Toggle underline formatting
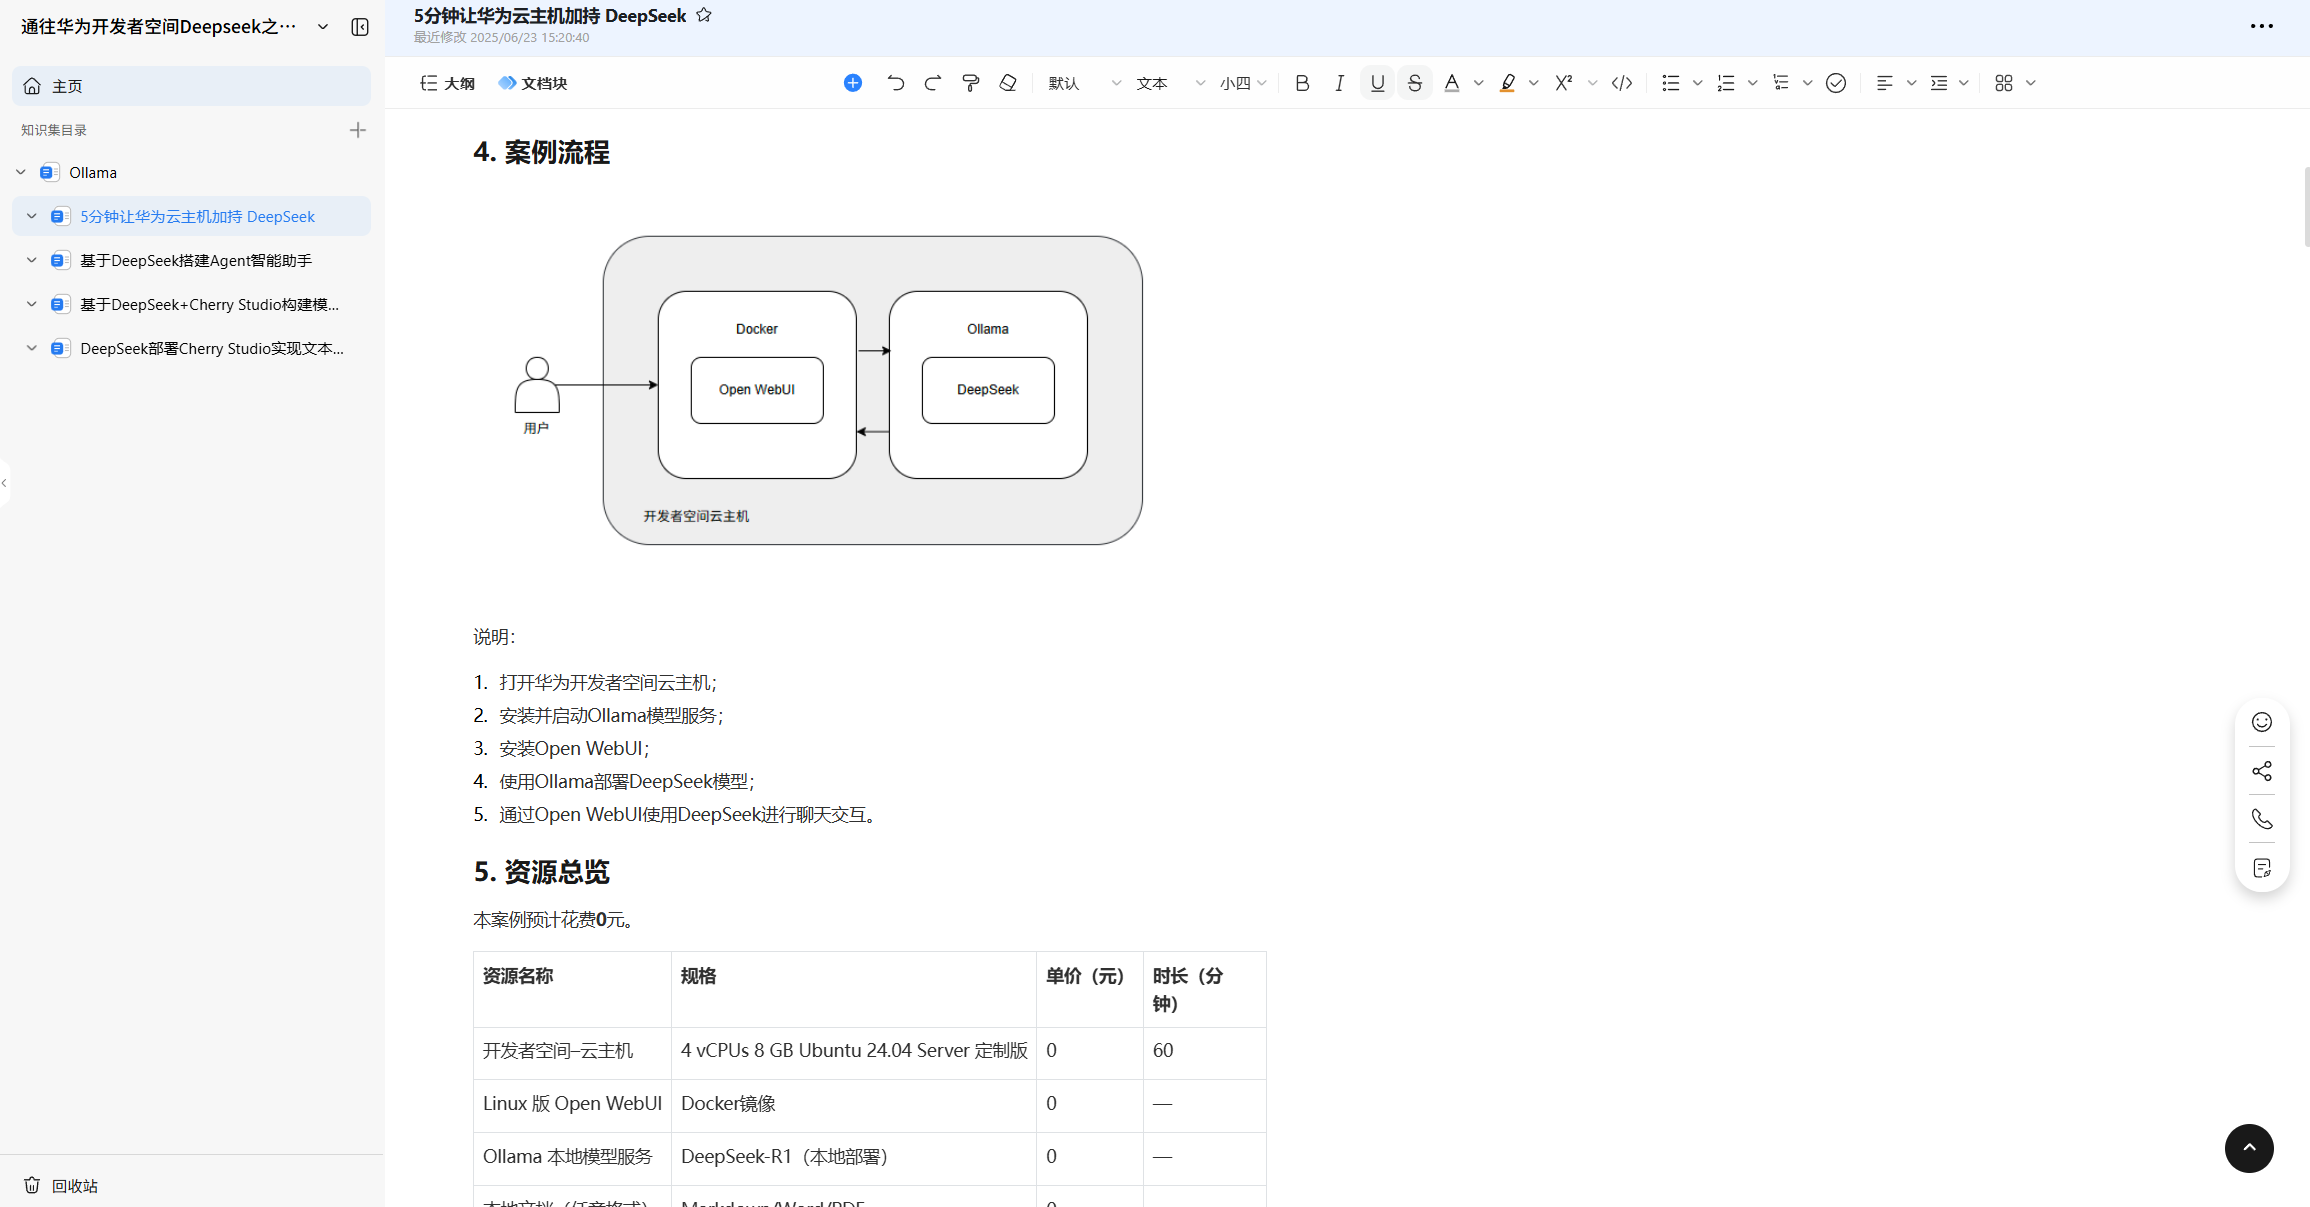 [x=1377, y=83]
